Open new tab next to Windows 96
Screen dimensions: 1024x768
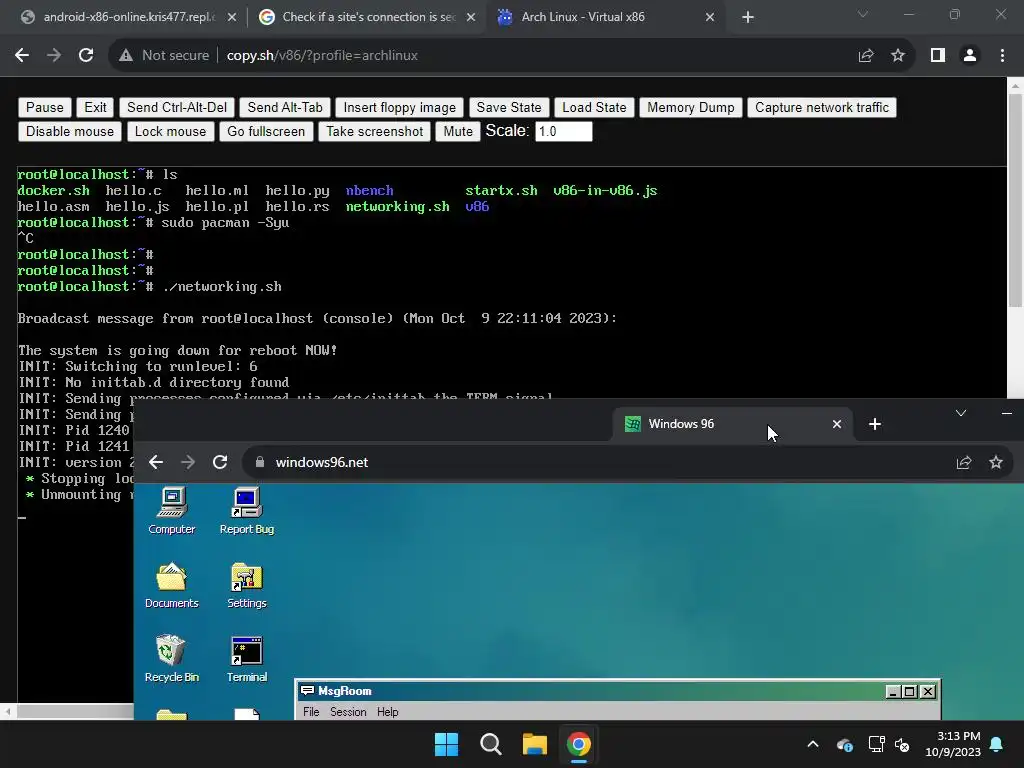pyautogui.click(x=875, y=424)
